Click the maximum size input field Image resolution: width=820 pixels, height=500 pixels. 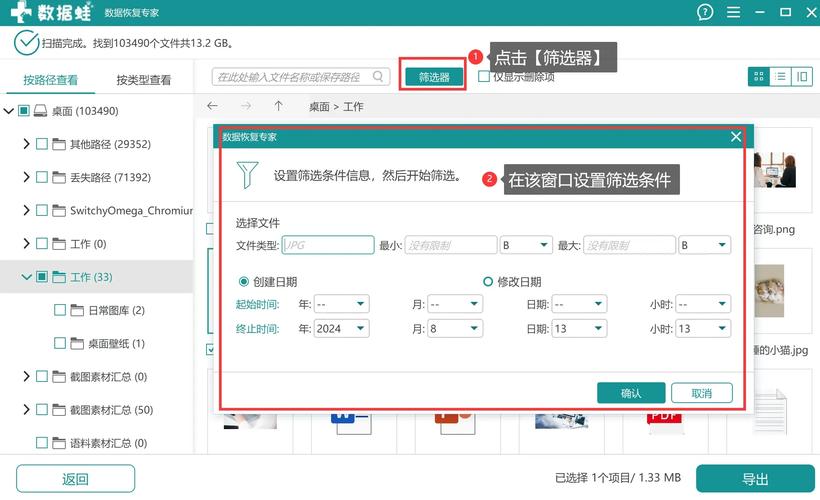(x=629, y=245)
